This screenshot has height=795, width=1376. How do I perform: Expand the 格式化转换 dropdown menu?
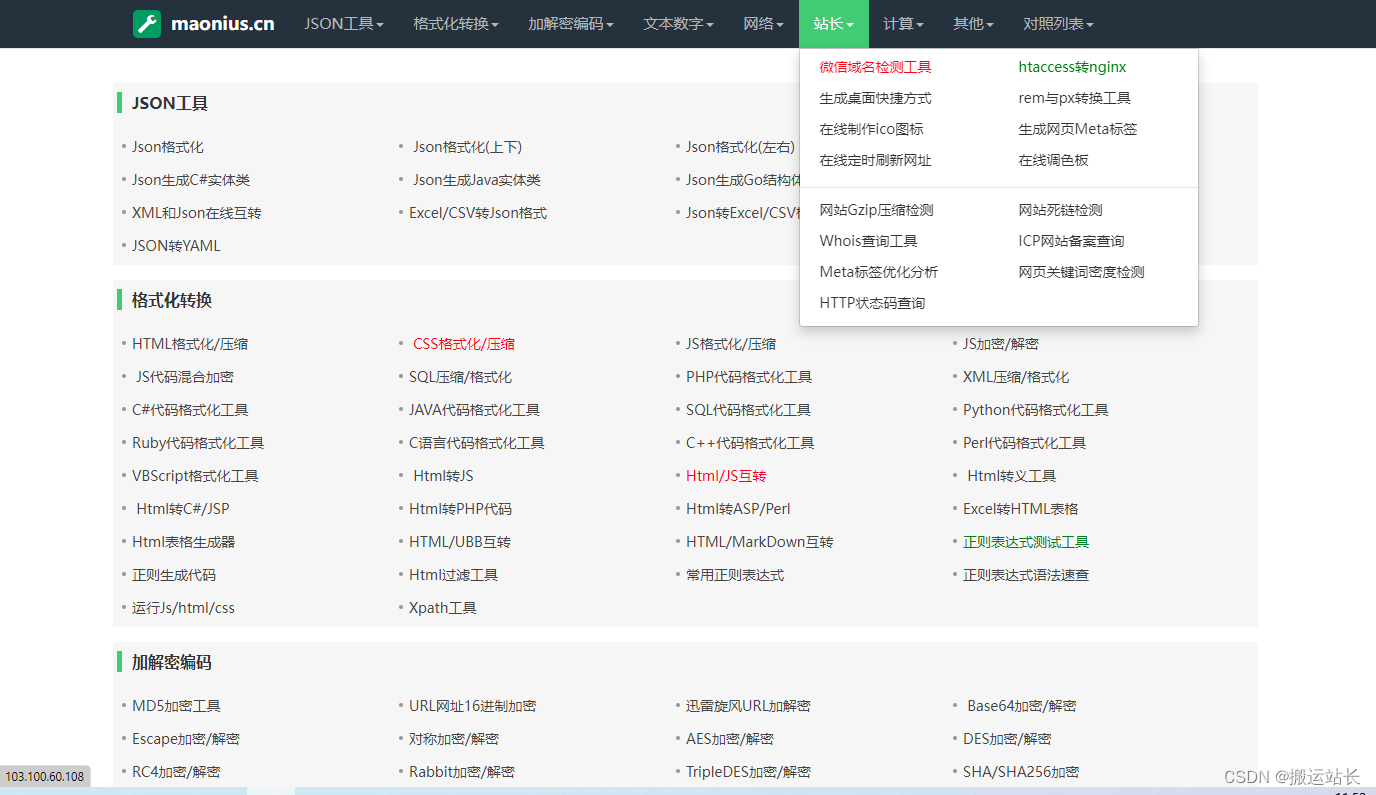click(456, 24)
